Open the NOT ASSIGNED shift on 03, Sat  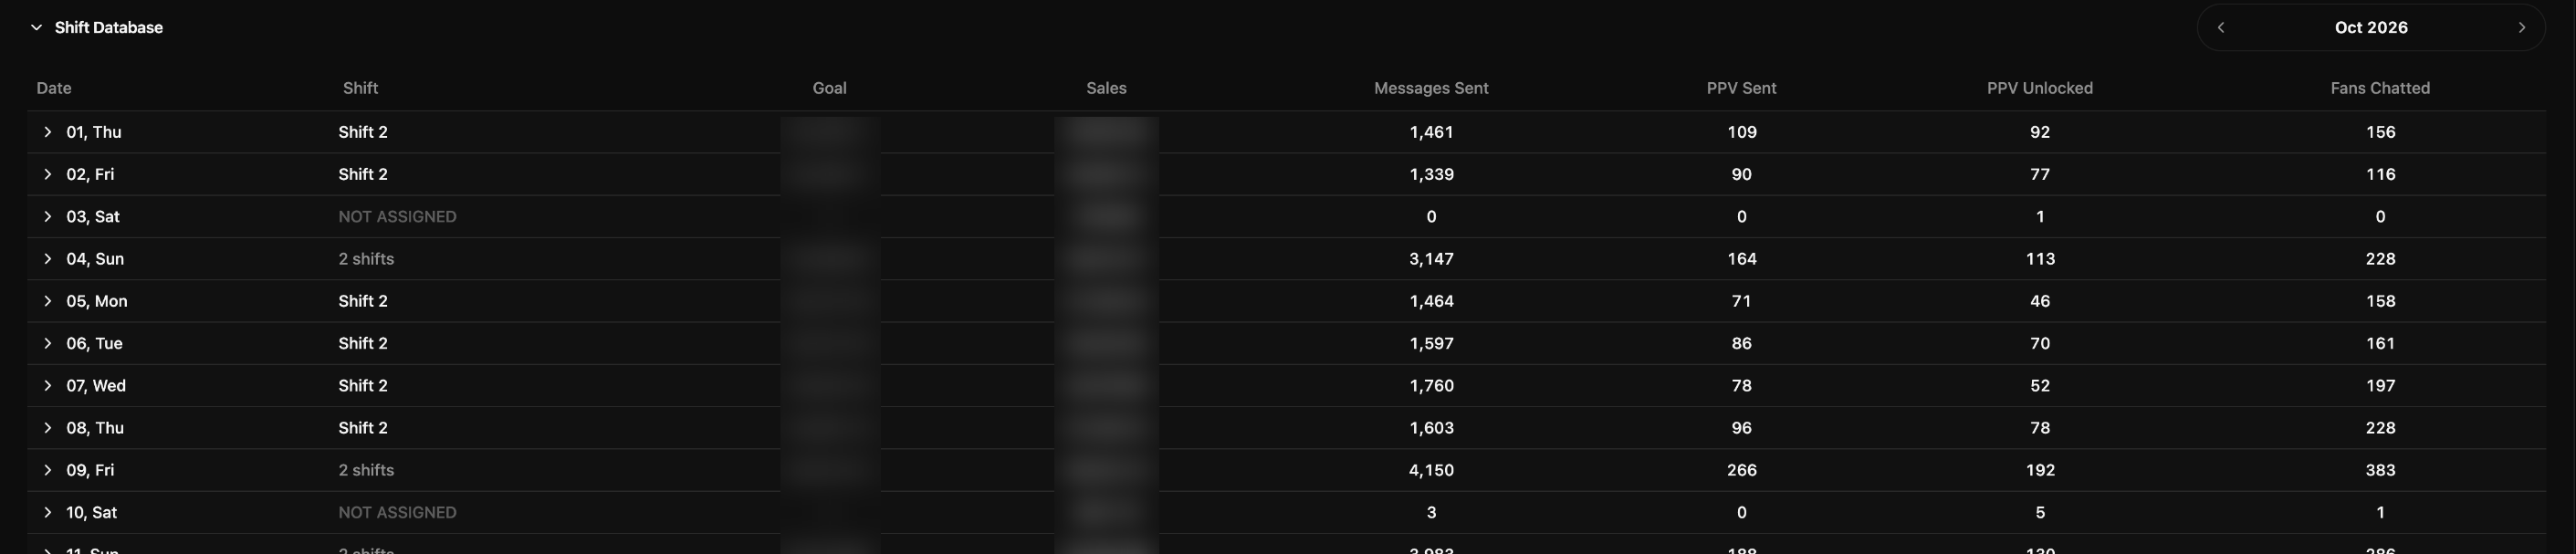[x=397, y=216]
